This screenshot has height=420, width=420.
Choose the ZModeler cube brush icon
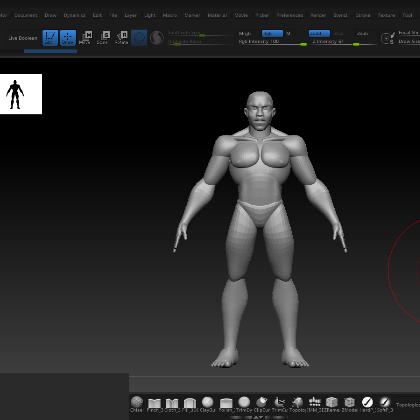tap(349, 404)
